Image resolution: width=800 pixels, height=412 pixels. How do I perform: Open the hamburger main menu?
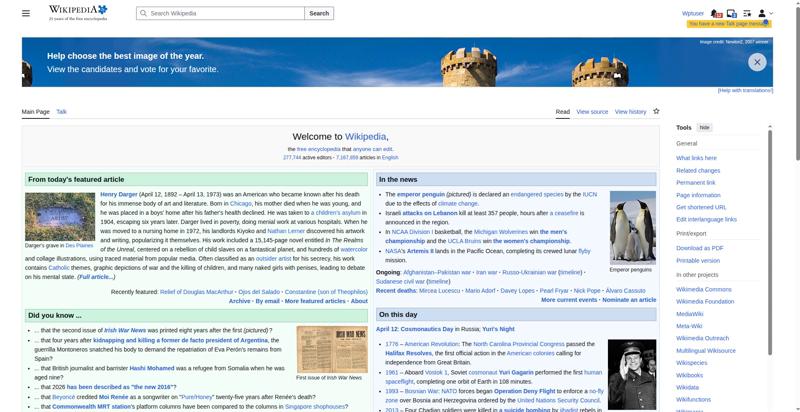[x=26, y=13]
